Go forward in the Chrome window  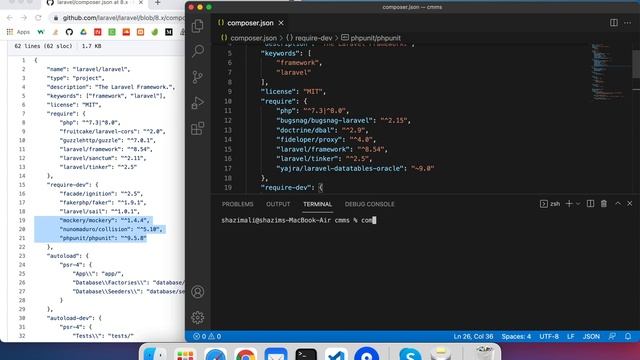[24, 18]
